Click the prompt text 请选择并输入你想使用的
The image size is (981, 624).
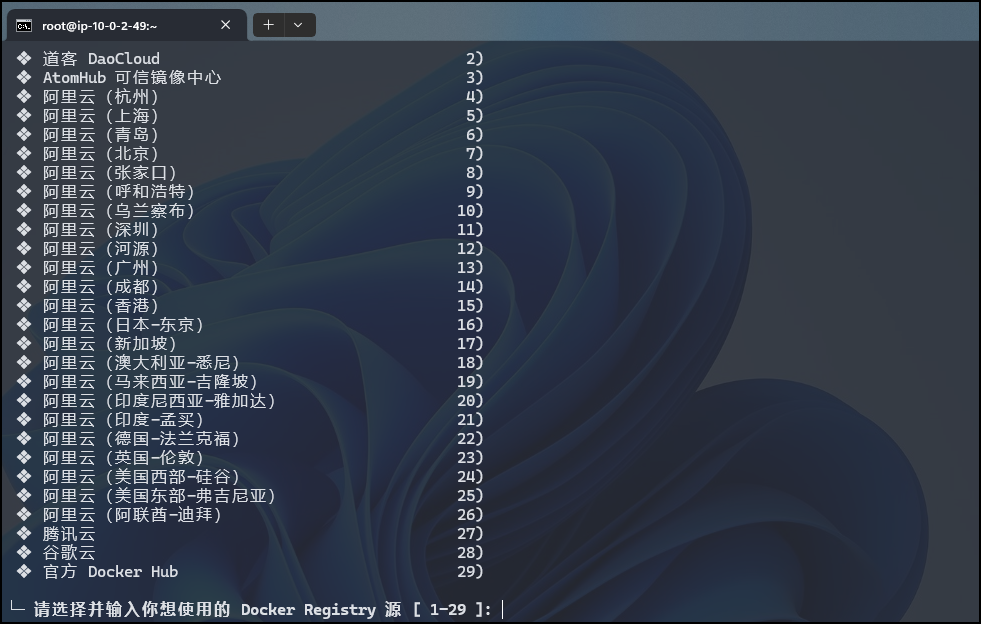tap(132, 610)
